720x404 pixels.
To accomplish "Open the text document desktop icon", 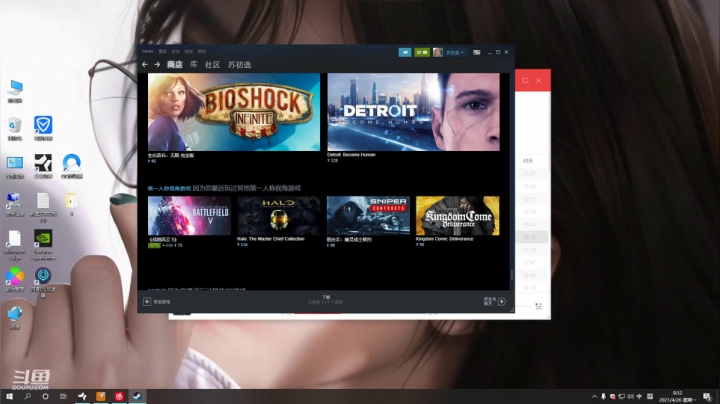I will click(43, 207).
